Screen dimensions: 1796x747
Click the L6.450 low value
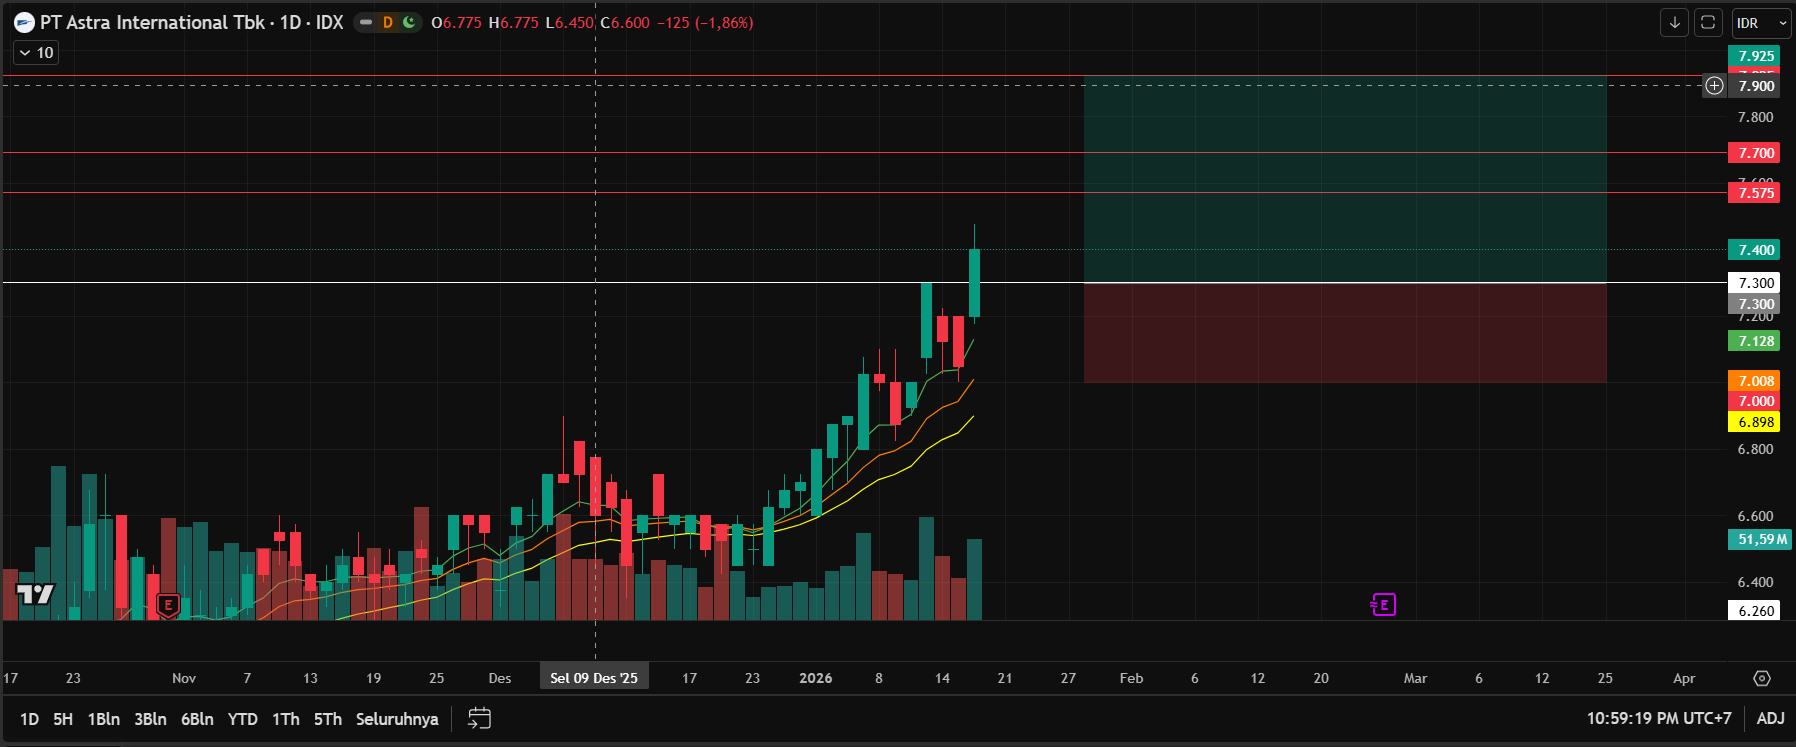point(569,23)
